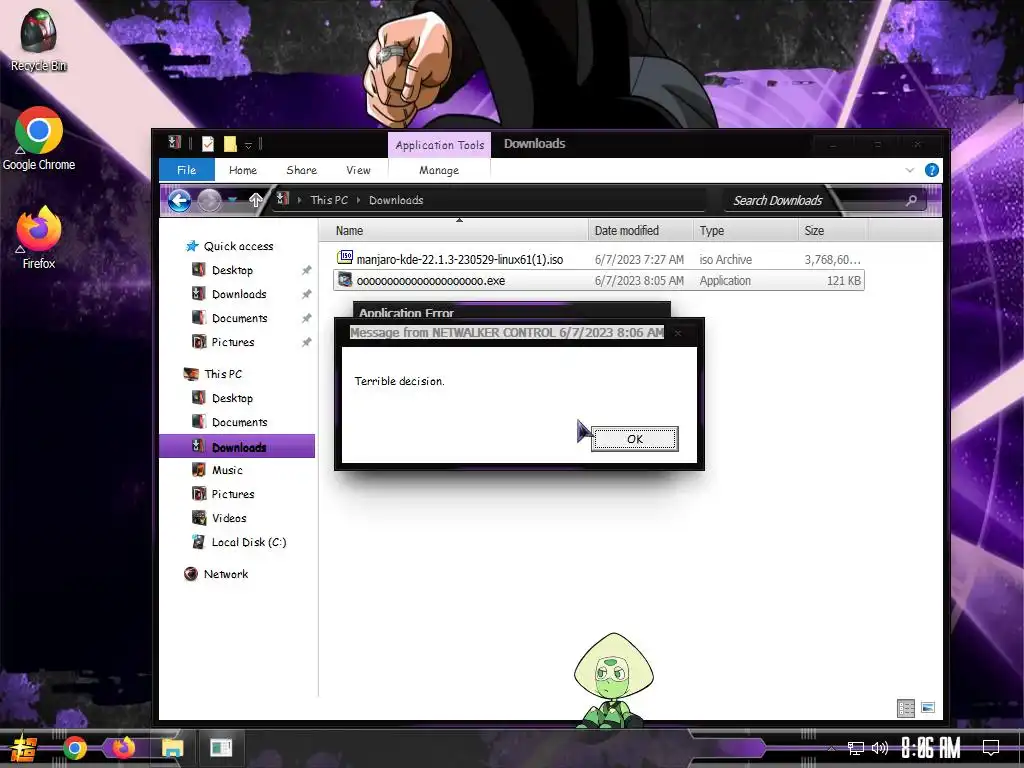This screenshot has height=768, width=1024.
Task: Open the Customize Quick Access Toolbar dropdown
Action: pos(248,145)
